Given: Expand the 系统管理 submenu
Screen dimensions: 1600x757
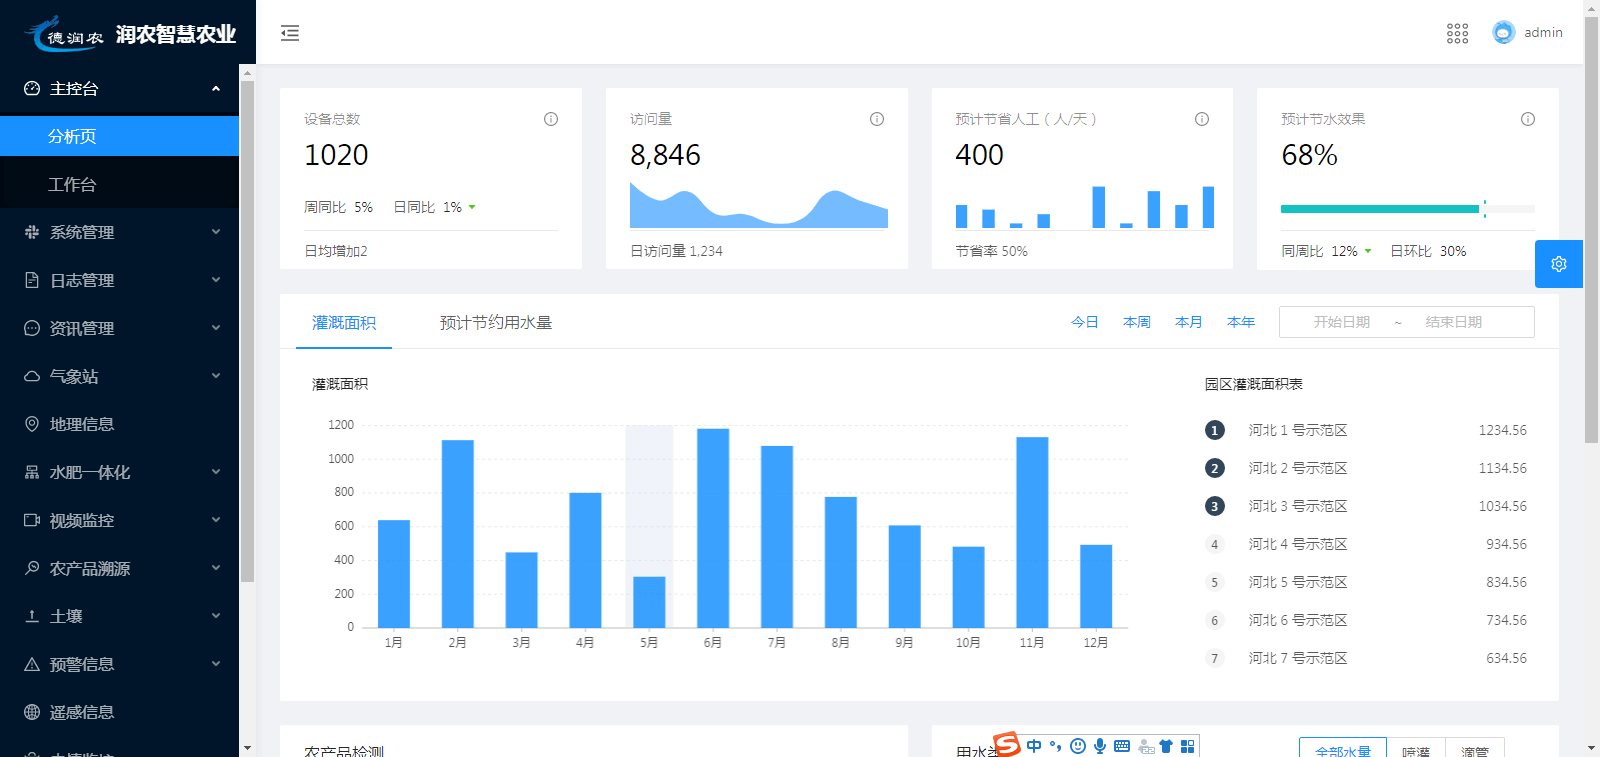Looking at the screenshot, I should (x=120, y=232).
